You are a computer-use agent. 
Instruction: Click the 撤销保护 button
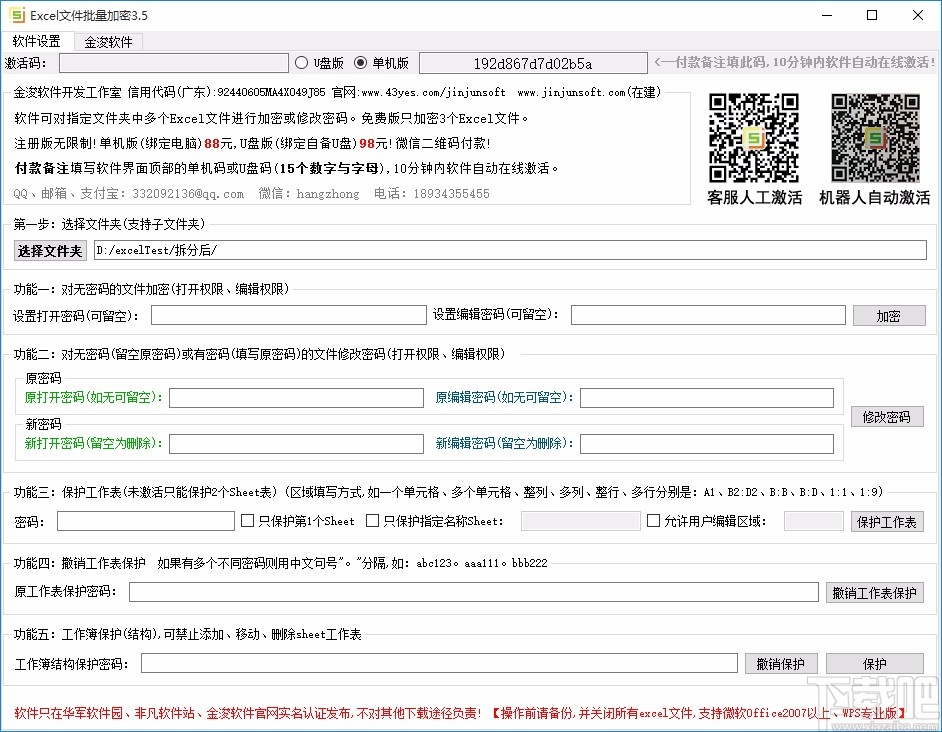coord(781,663)
